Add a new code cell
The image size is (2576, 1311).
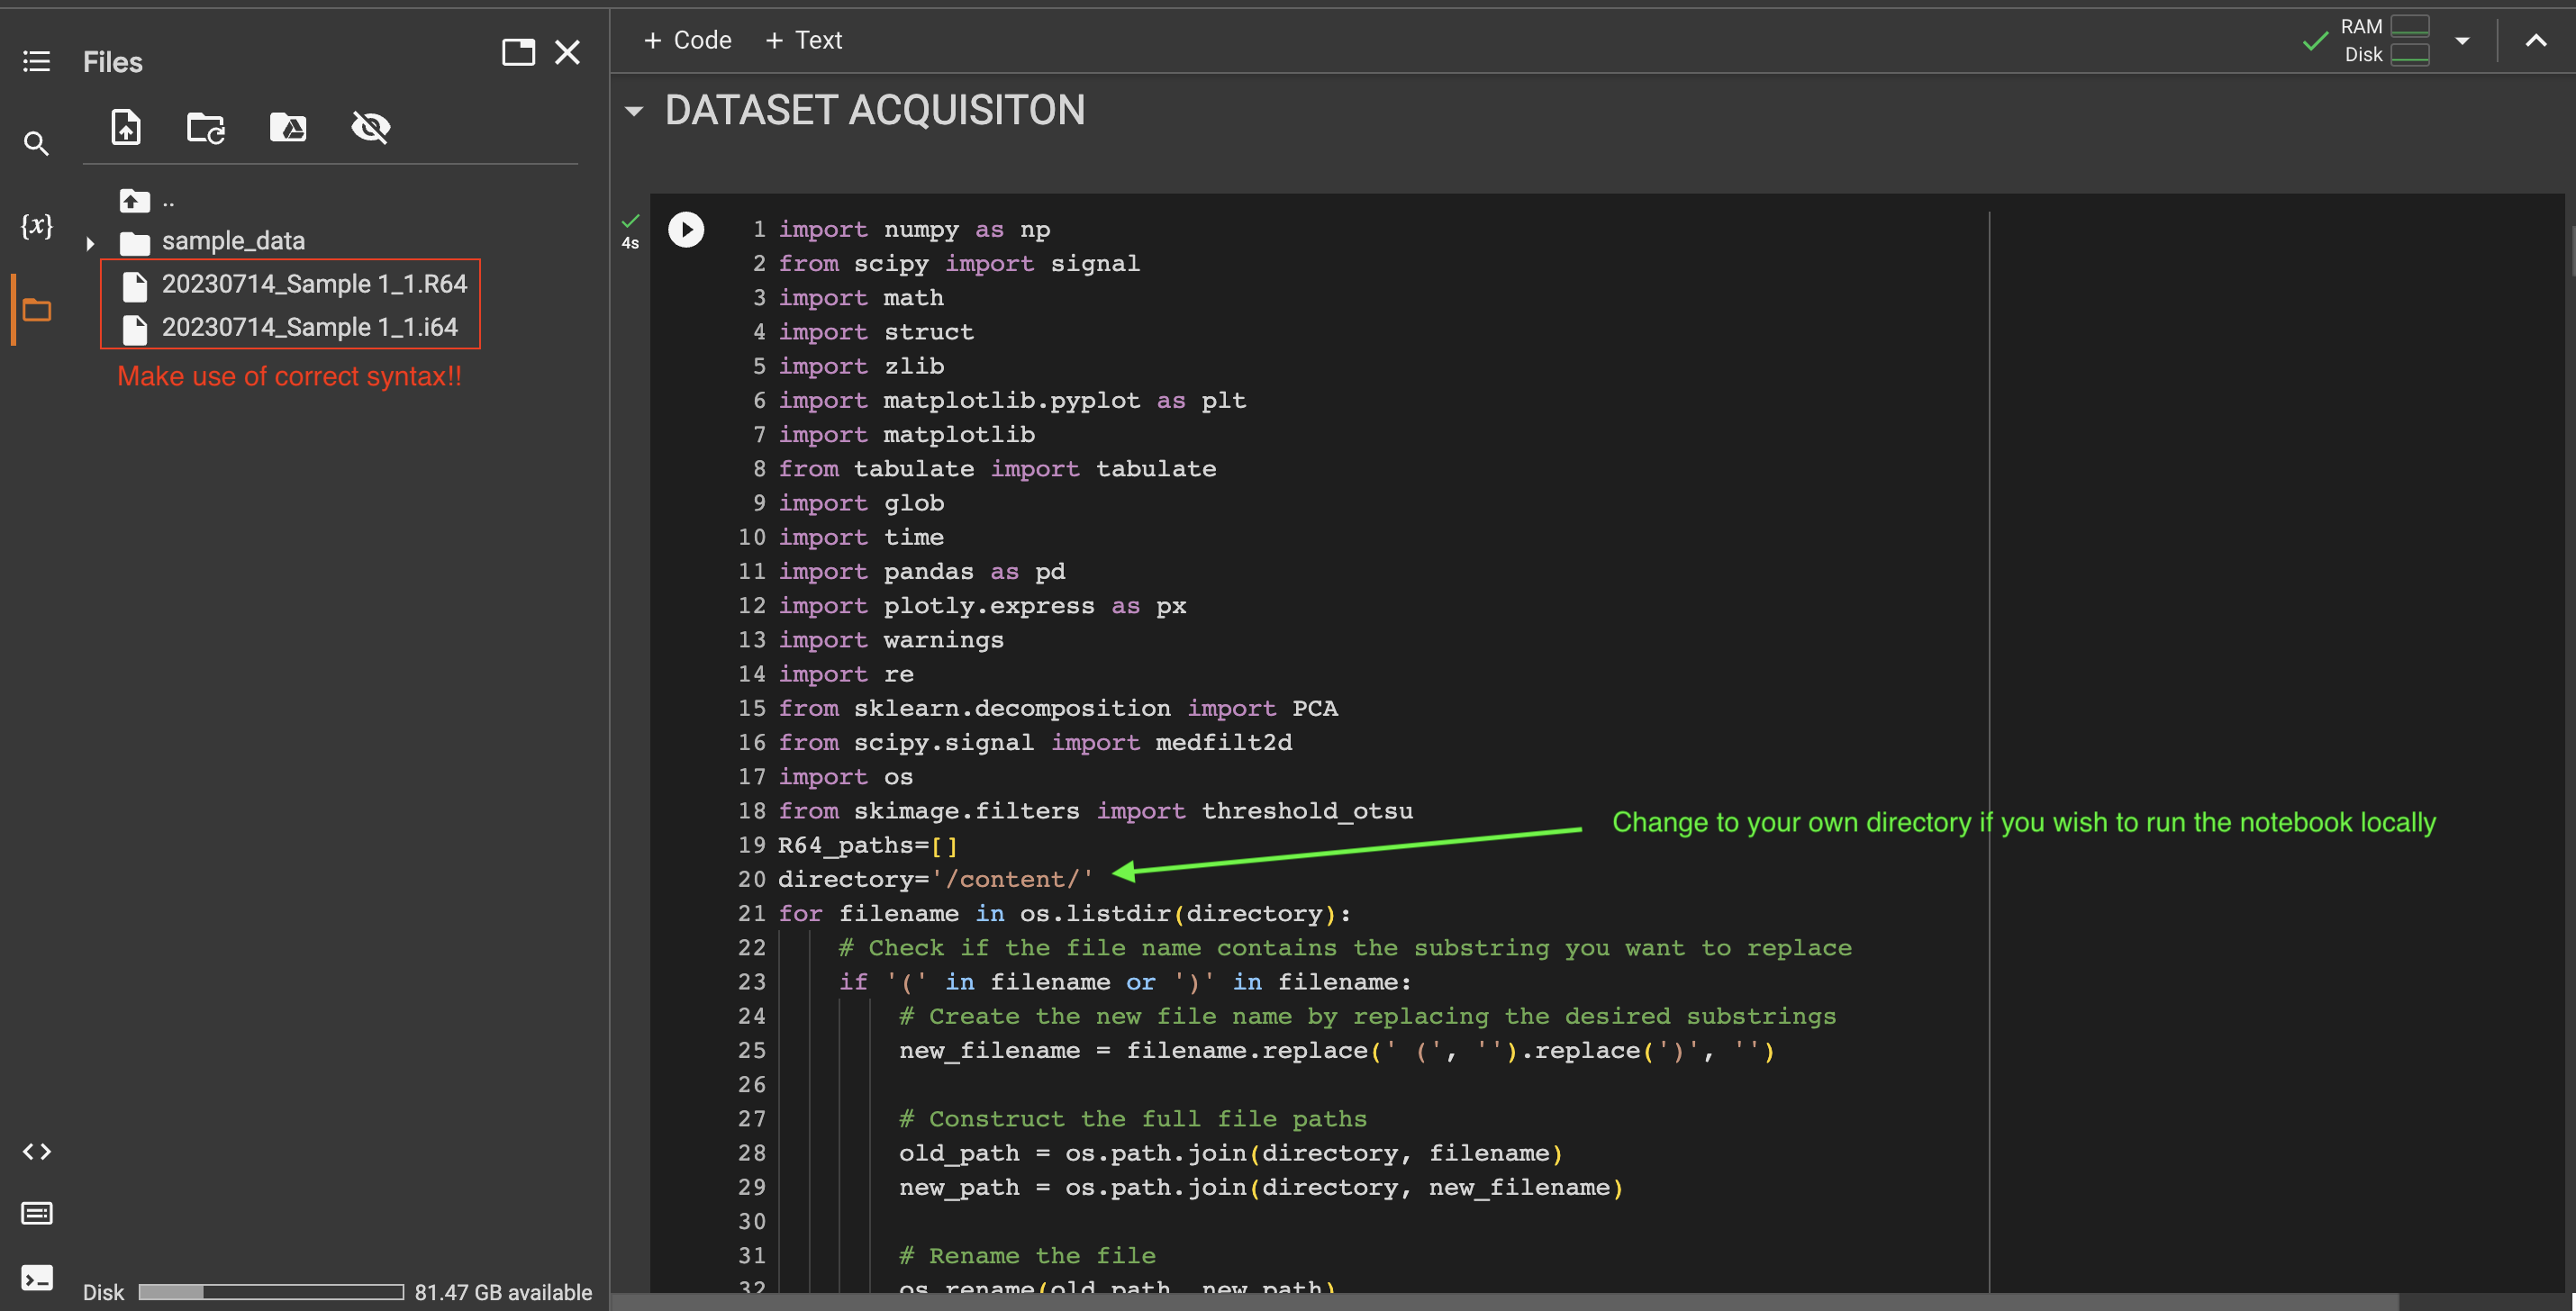coord(687,39)
